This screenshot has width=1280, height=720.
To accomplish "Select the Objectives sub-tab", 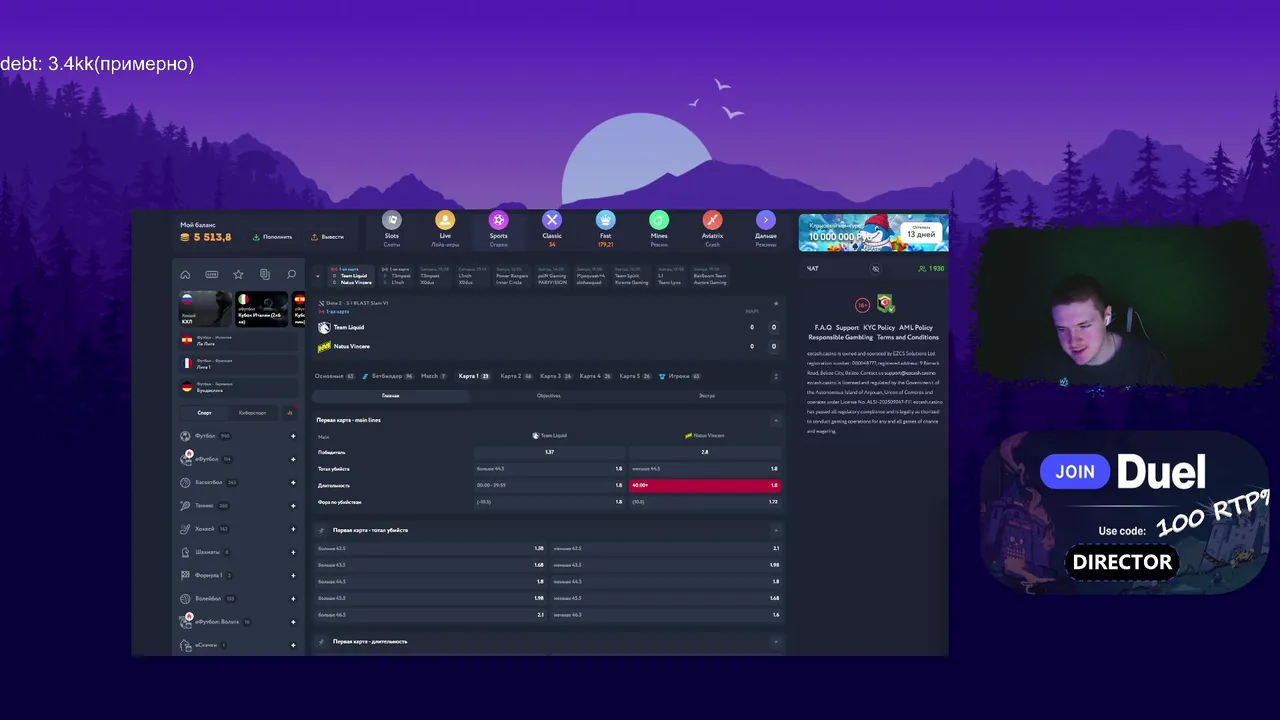I will 549,396.
